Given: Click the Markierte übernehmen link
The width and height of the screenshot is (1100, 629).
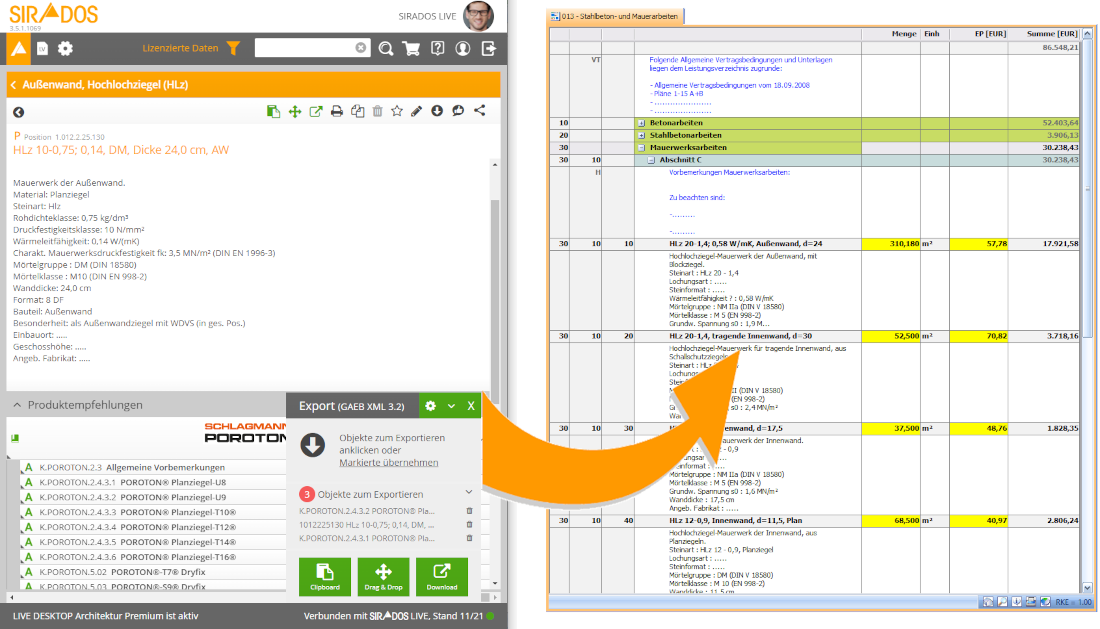Looking at the screenshot, I should (x=388, y=463).
